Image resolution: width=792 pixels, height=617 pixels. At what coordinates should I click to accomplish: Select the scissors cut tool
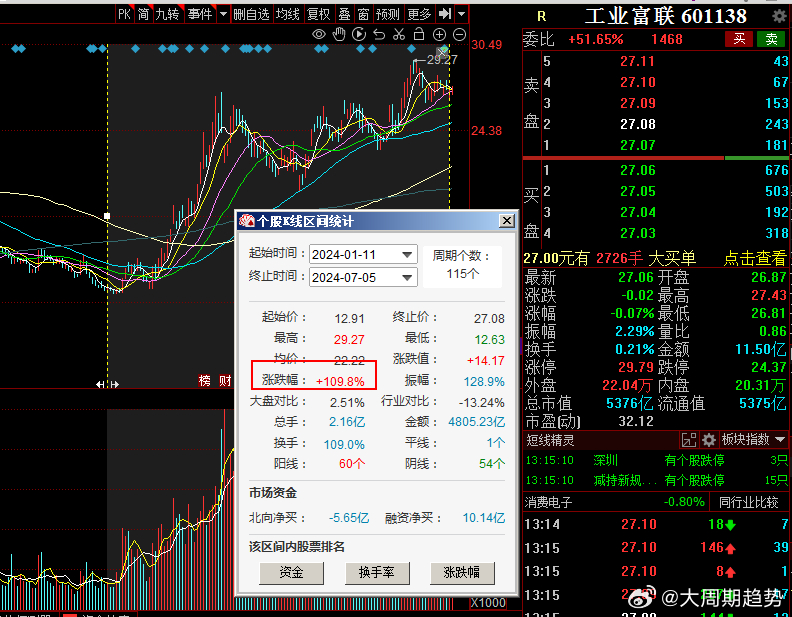(399, 35)
